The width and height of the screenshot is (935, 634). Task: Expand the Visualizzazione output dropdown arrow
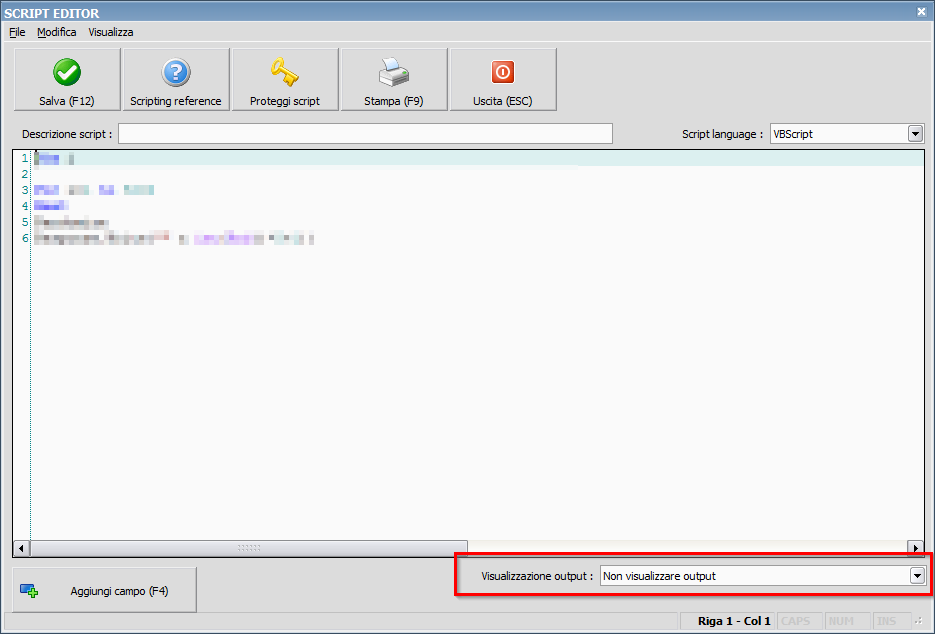[917, 576]
